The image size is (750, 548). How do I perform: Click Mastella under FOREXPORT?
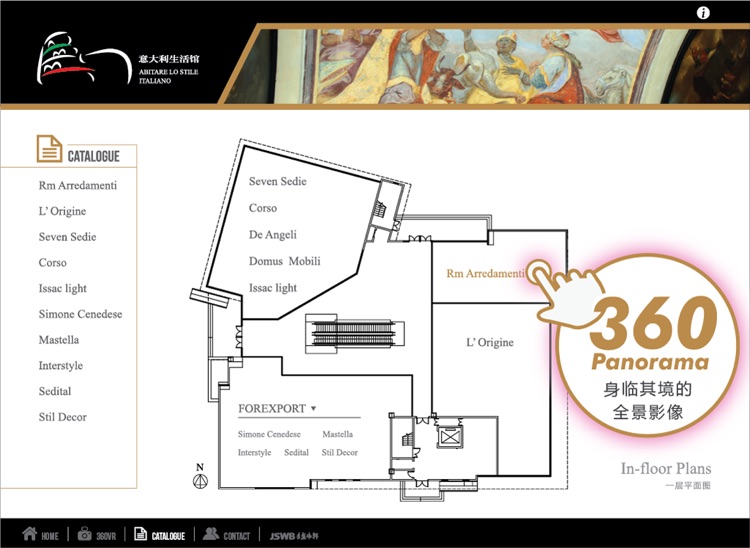tap(337, 434)
